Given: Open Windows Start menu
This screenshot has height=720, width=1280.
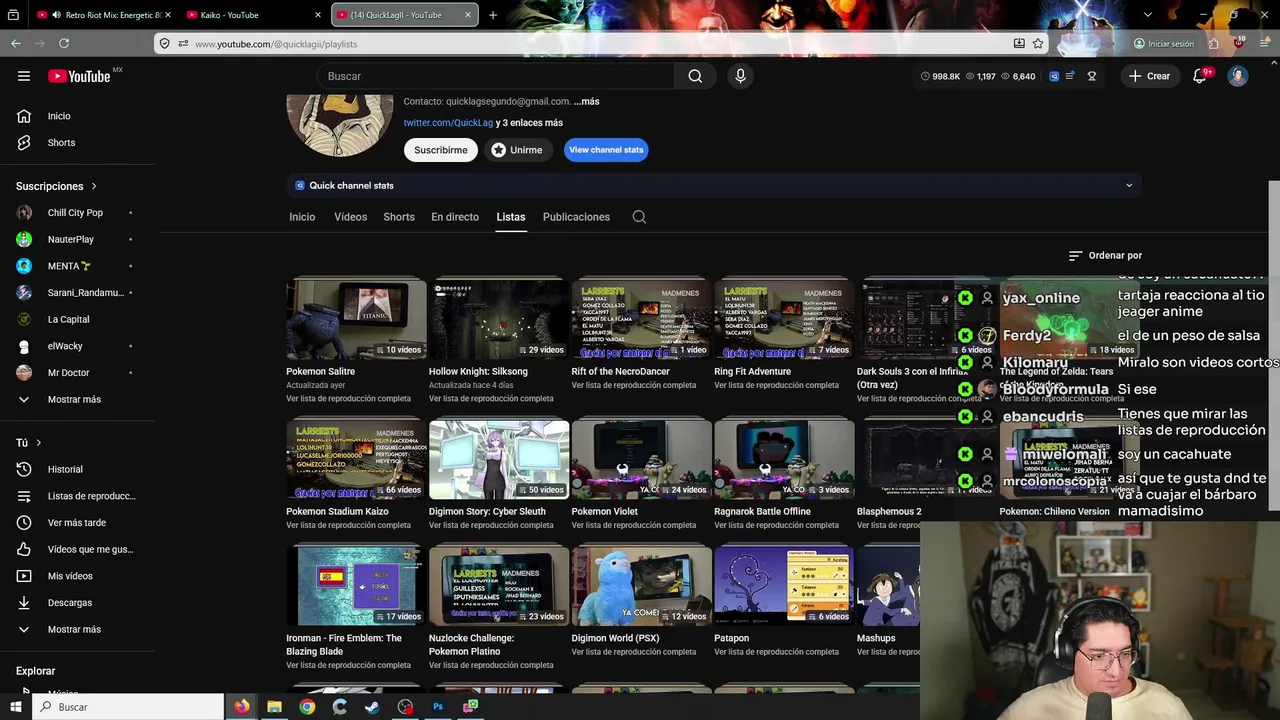Looking at the screenshot, I should [x=16, y=707].
